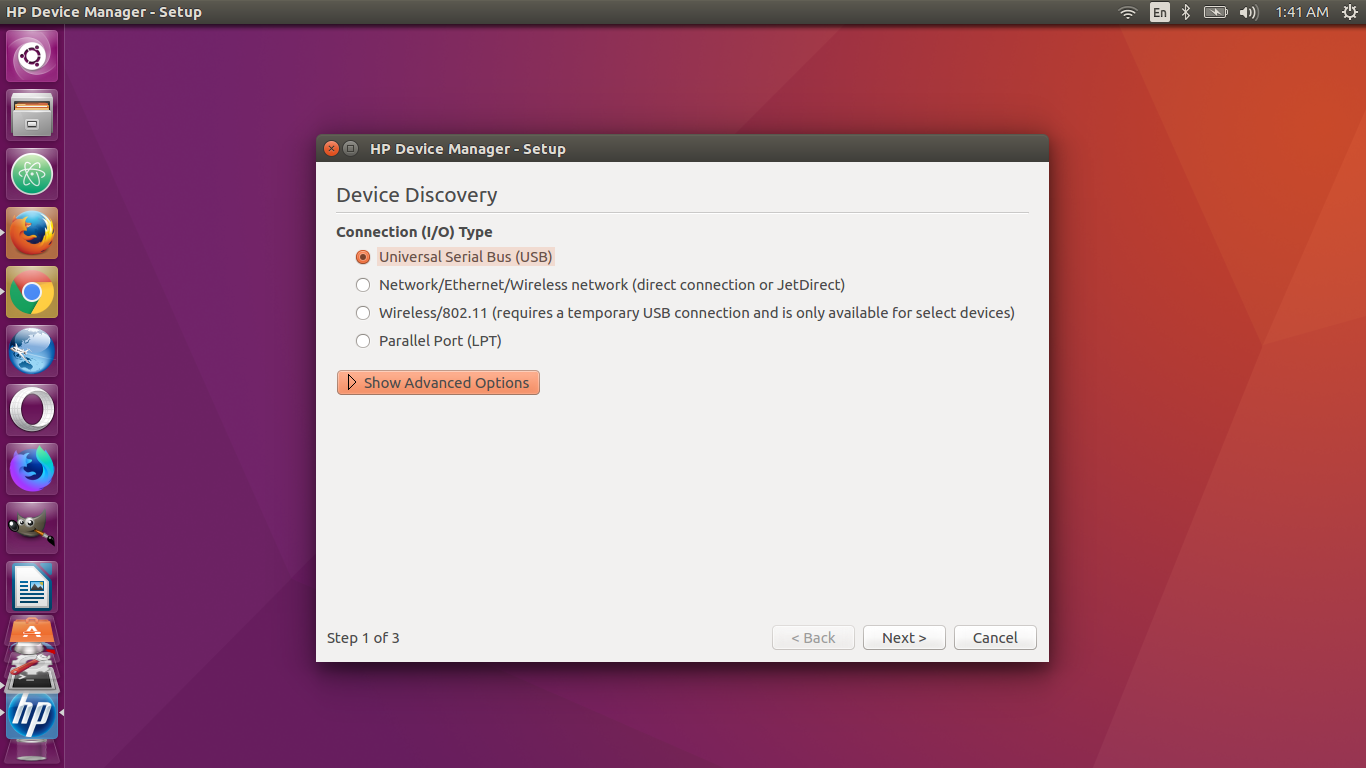
Task: Launch the Files file manager from the dock
Action: click(x=32, y=115)
